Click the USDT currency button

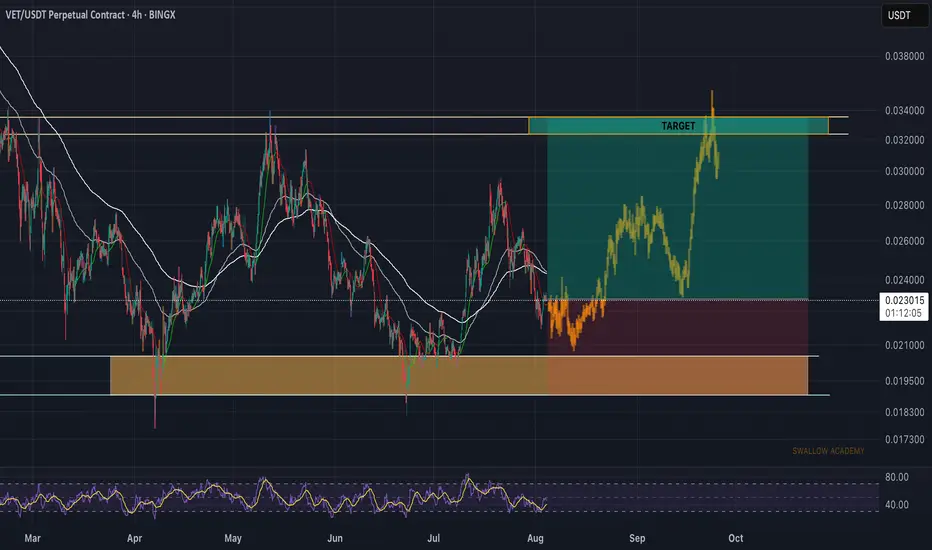click(x=904, y=15)
